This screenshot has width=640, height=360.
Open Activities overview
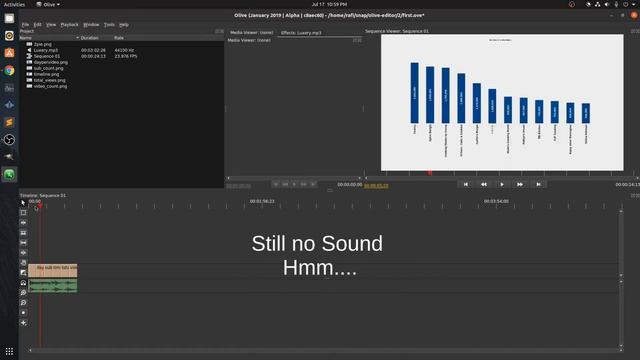(x=14, y=4)
